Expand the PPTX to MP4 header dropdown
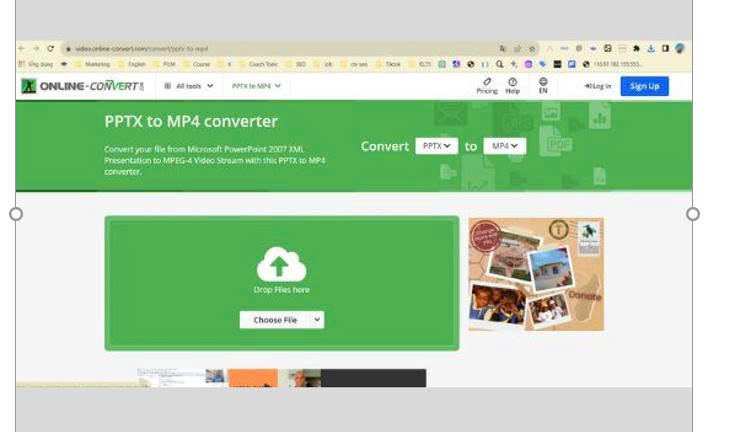This screenshot has height=432, width=736. tap(256, 86)
